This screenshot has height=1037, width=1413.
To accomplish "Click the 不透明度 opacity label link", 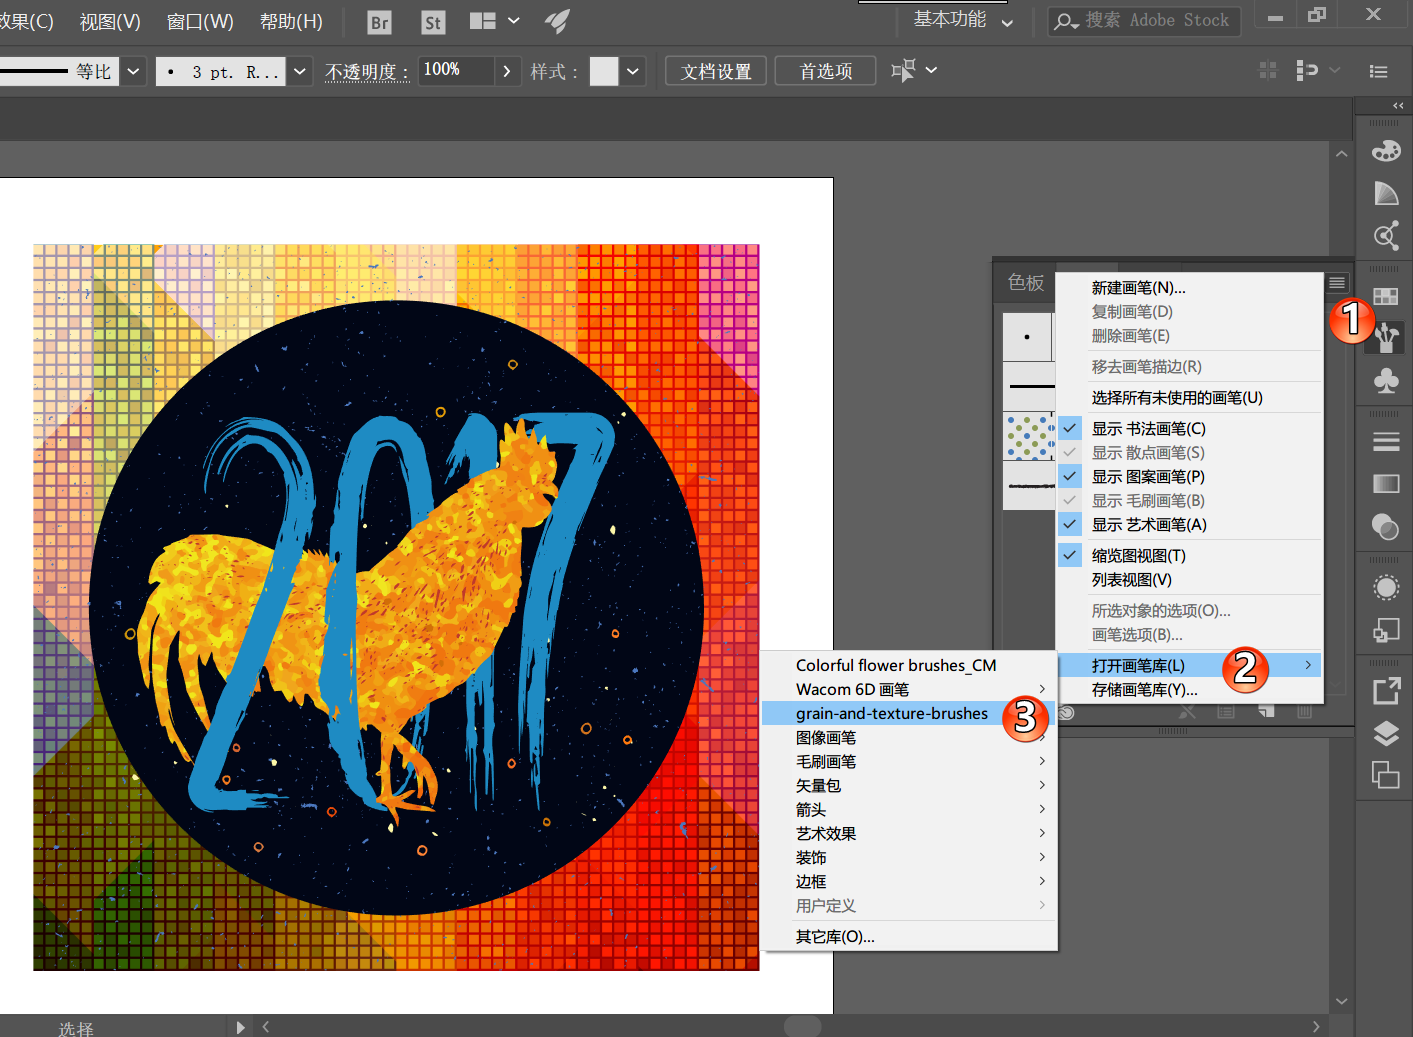I will click(367, 72).
